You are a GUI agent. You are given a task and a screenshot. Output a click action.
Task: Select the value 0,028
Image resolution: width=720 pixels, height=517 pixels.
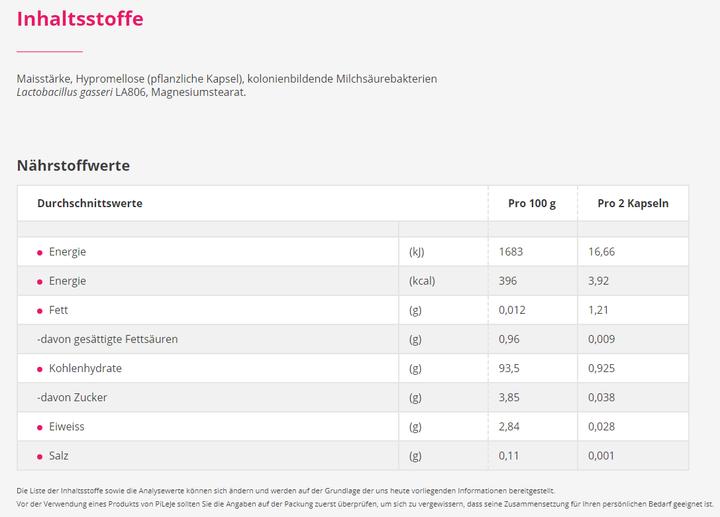point(602,427)
